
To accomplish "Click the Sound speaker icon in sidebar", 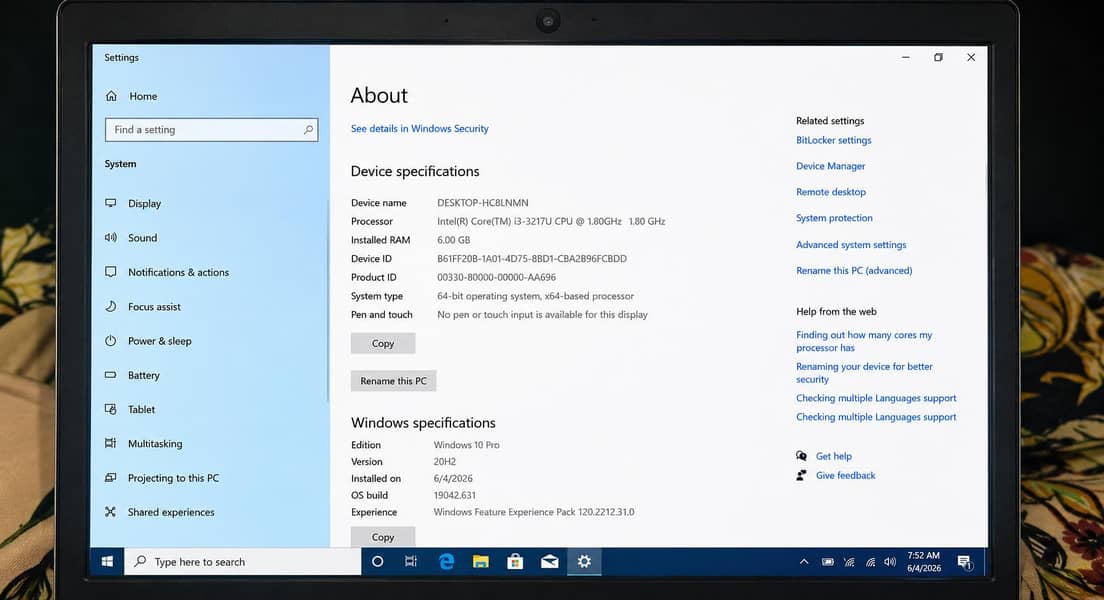I will click(111, 237).
